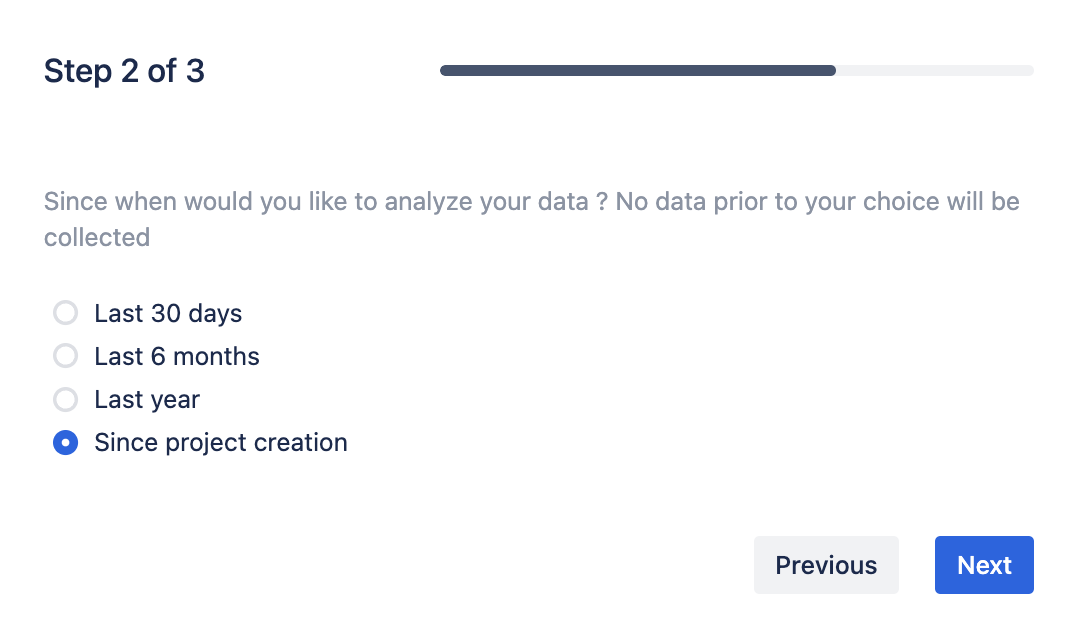The width and height of the screenshot is (1088, 642).
Task: Click the selected "Since project creation" radio
Action: tap(65, 443)
